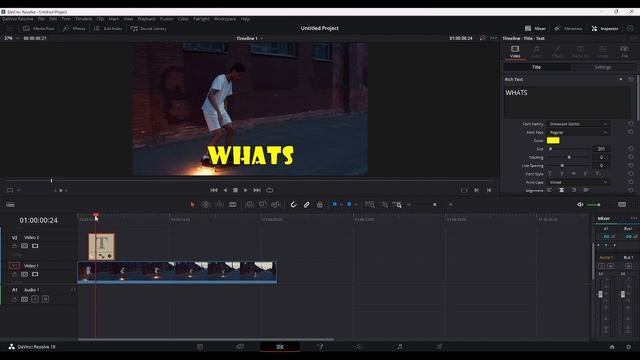This screenshot has height=360, width=640.
Task: Open the blue flag color dropdown
Action: coord(341,204)
